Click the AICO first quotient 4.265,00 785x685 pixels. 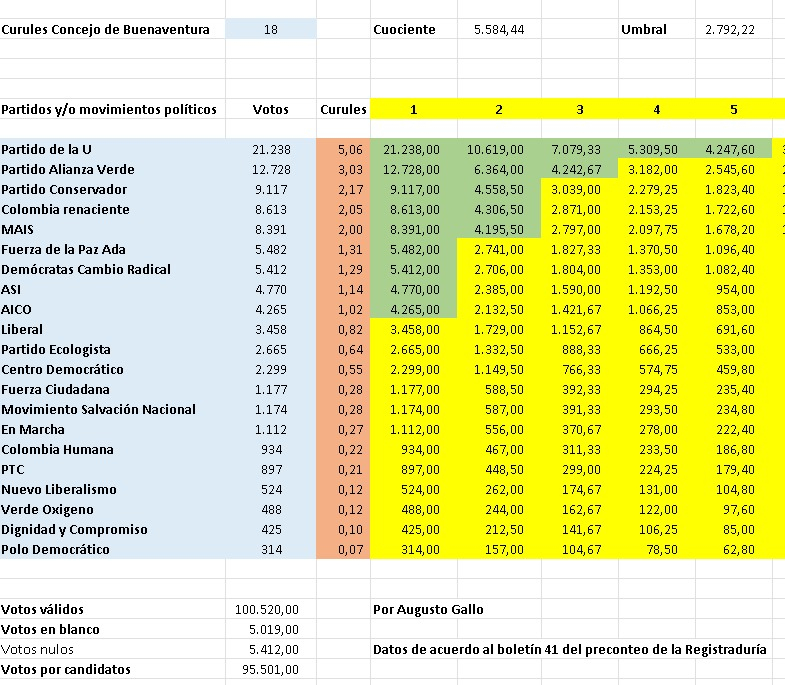pyautogui.click(x=414, y=309)
